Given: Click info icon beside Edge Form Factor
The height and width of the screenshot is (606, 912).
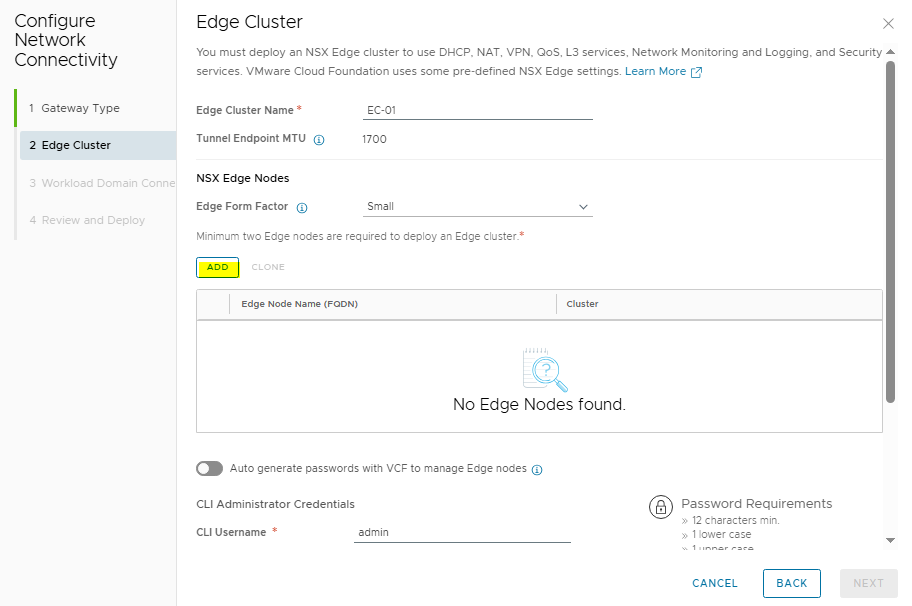Looking at the screenshot, I should pos(302,208).
